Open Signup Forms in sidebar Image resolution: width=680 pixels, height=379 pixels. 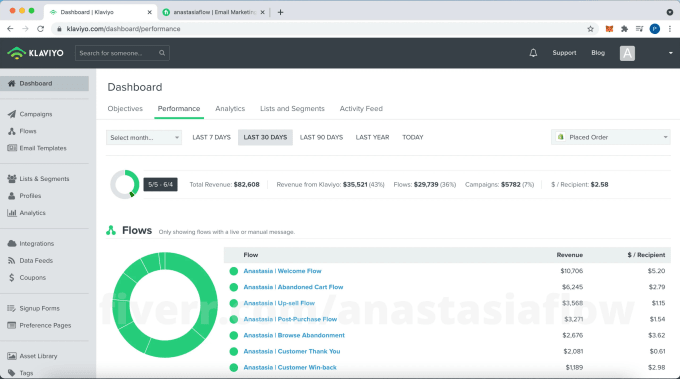[34, 308]
